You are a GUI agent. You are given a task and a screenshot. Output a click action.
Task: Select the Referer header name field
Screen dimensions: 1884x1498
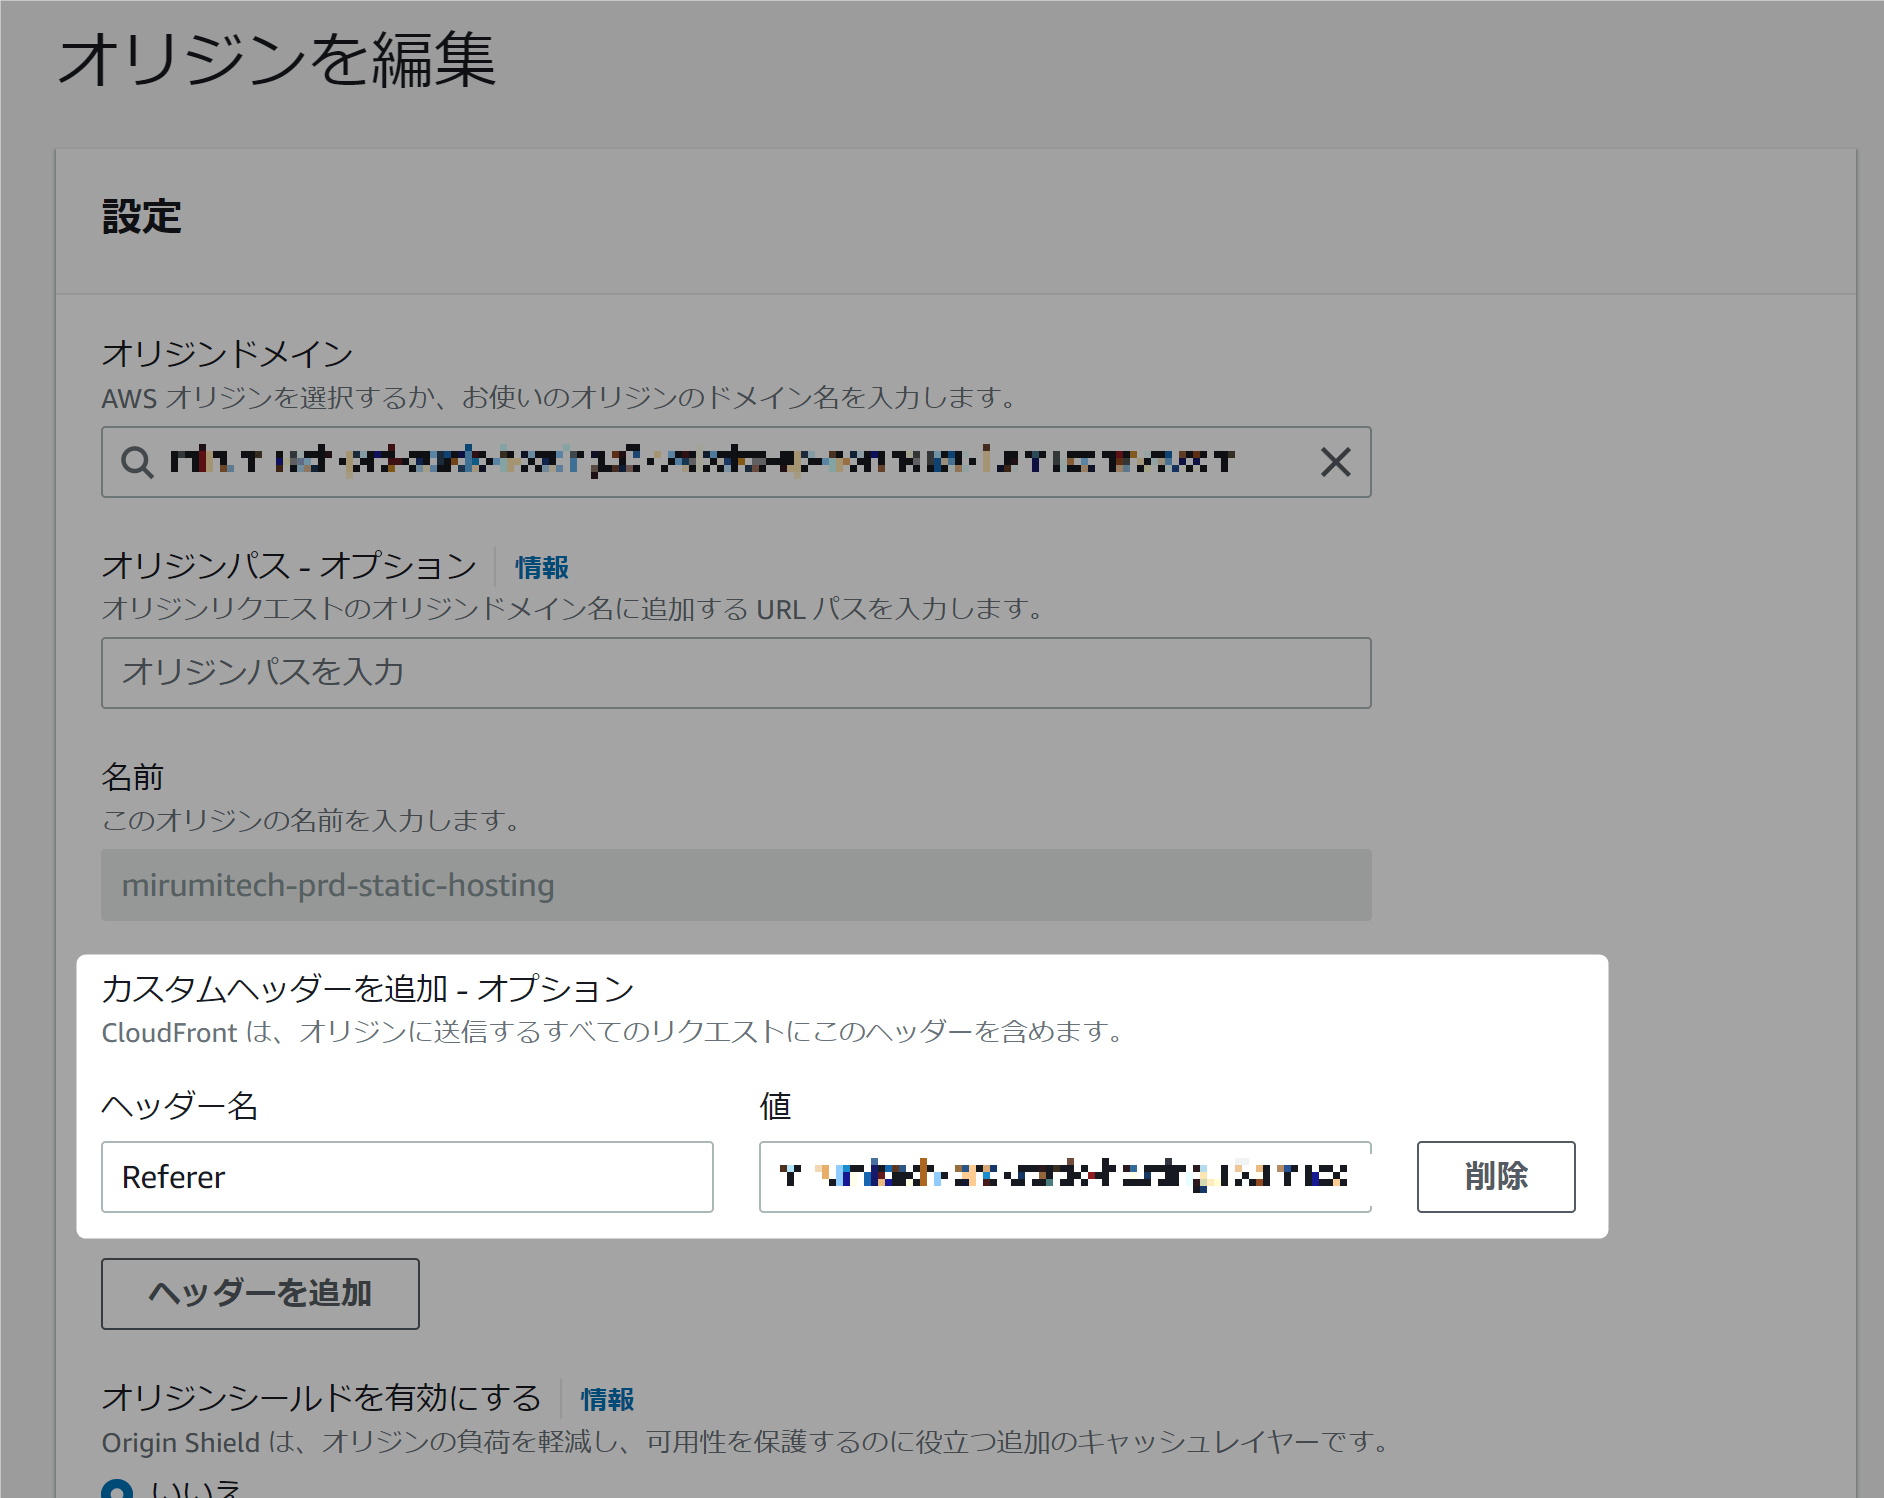pyautogui.click(x=406, y=1177)
